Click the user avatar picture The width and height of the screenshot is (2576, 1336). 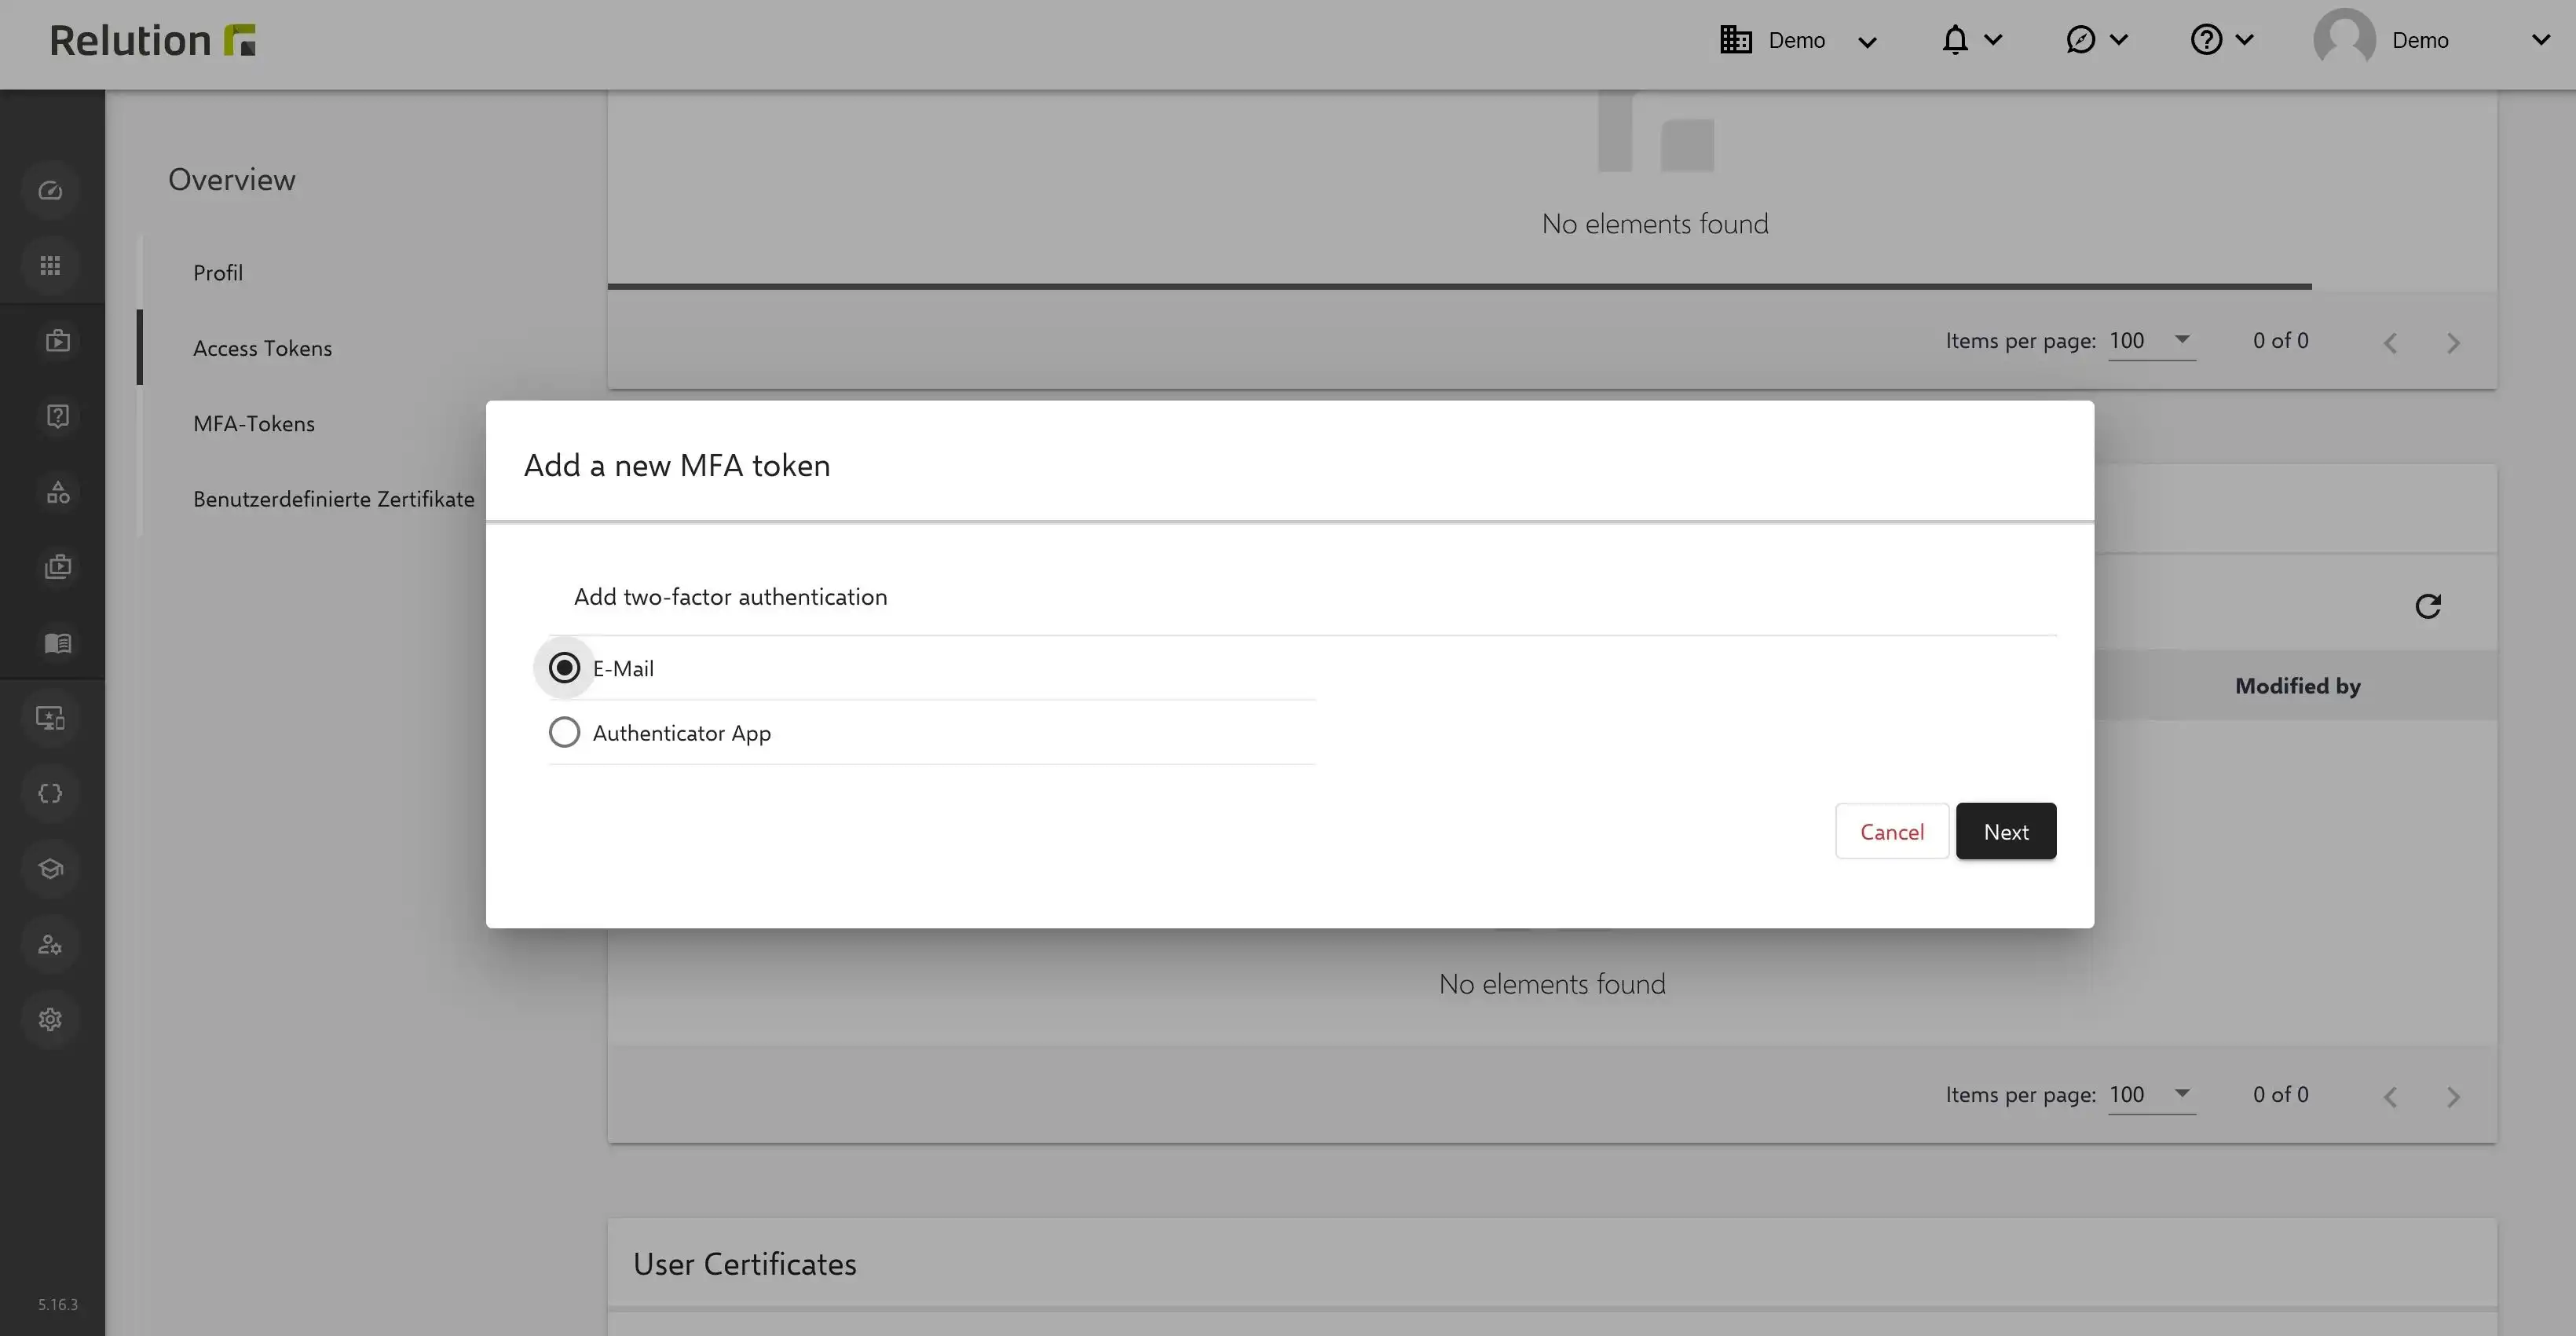coord(2344,40)
